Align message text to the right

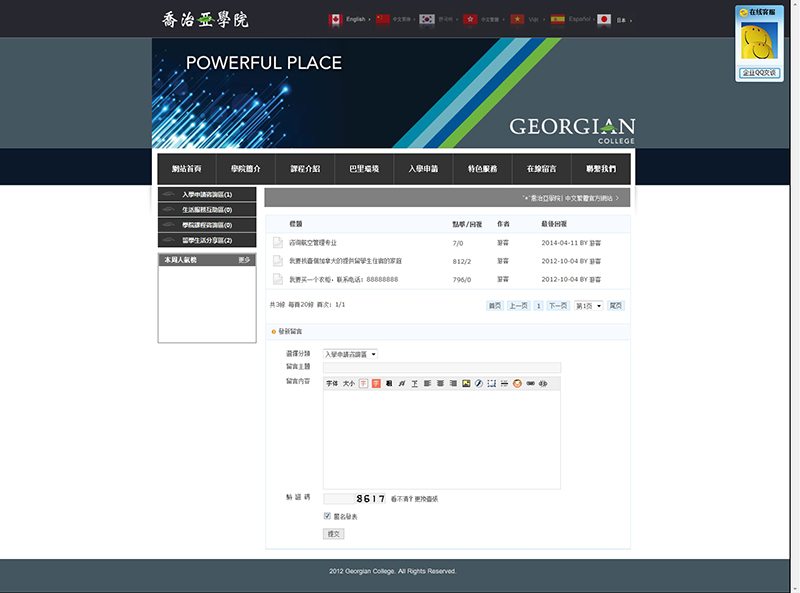(x=453, y=383)
